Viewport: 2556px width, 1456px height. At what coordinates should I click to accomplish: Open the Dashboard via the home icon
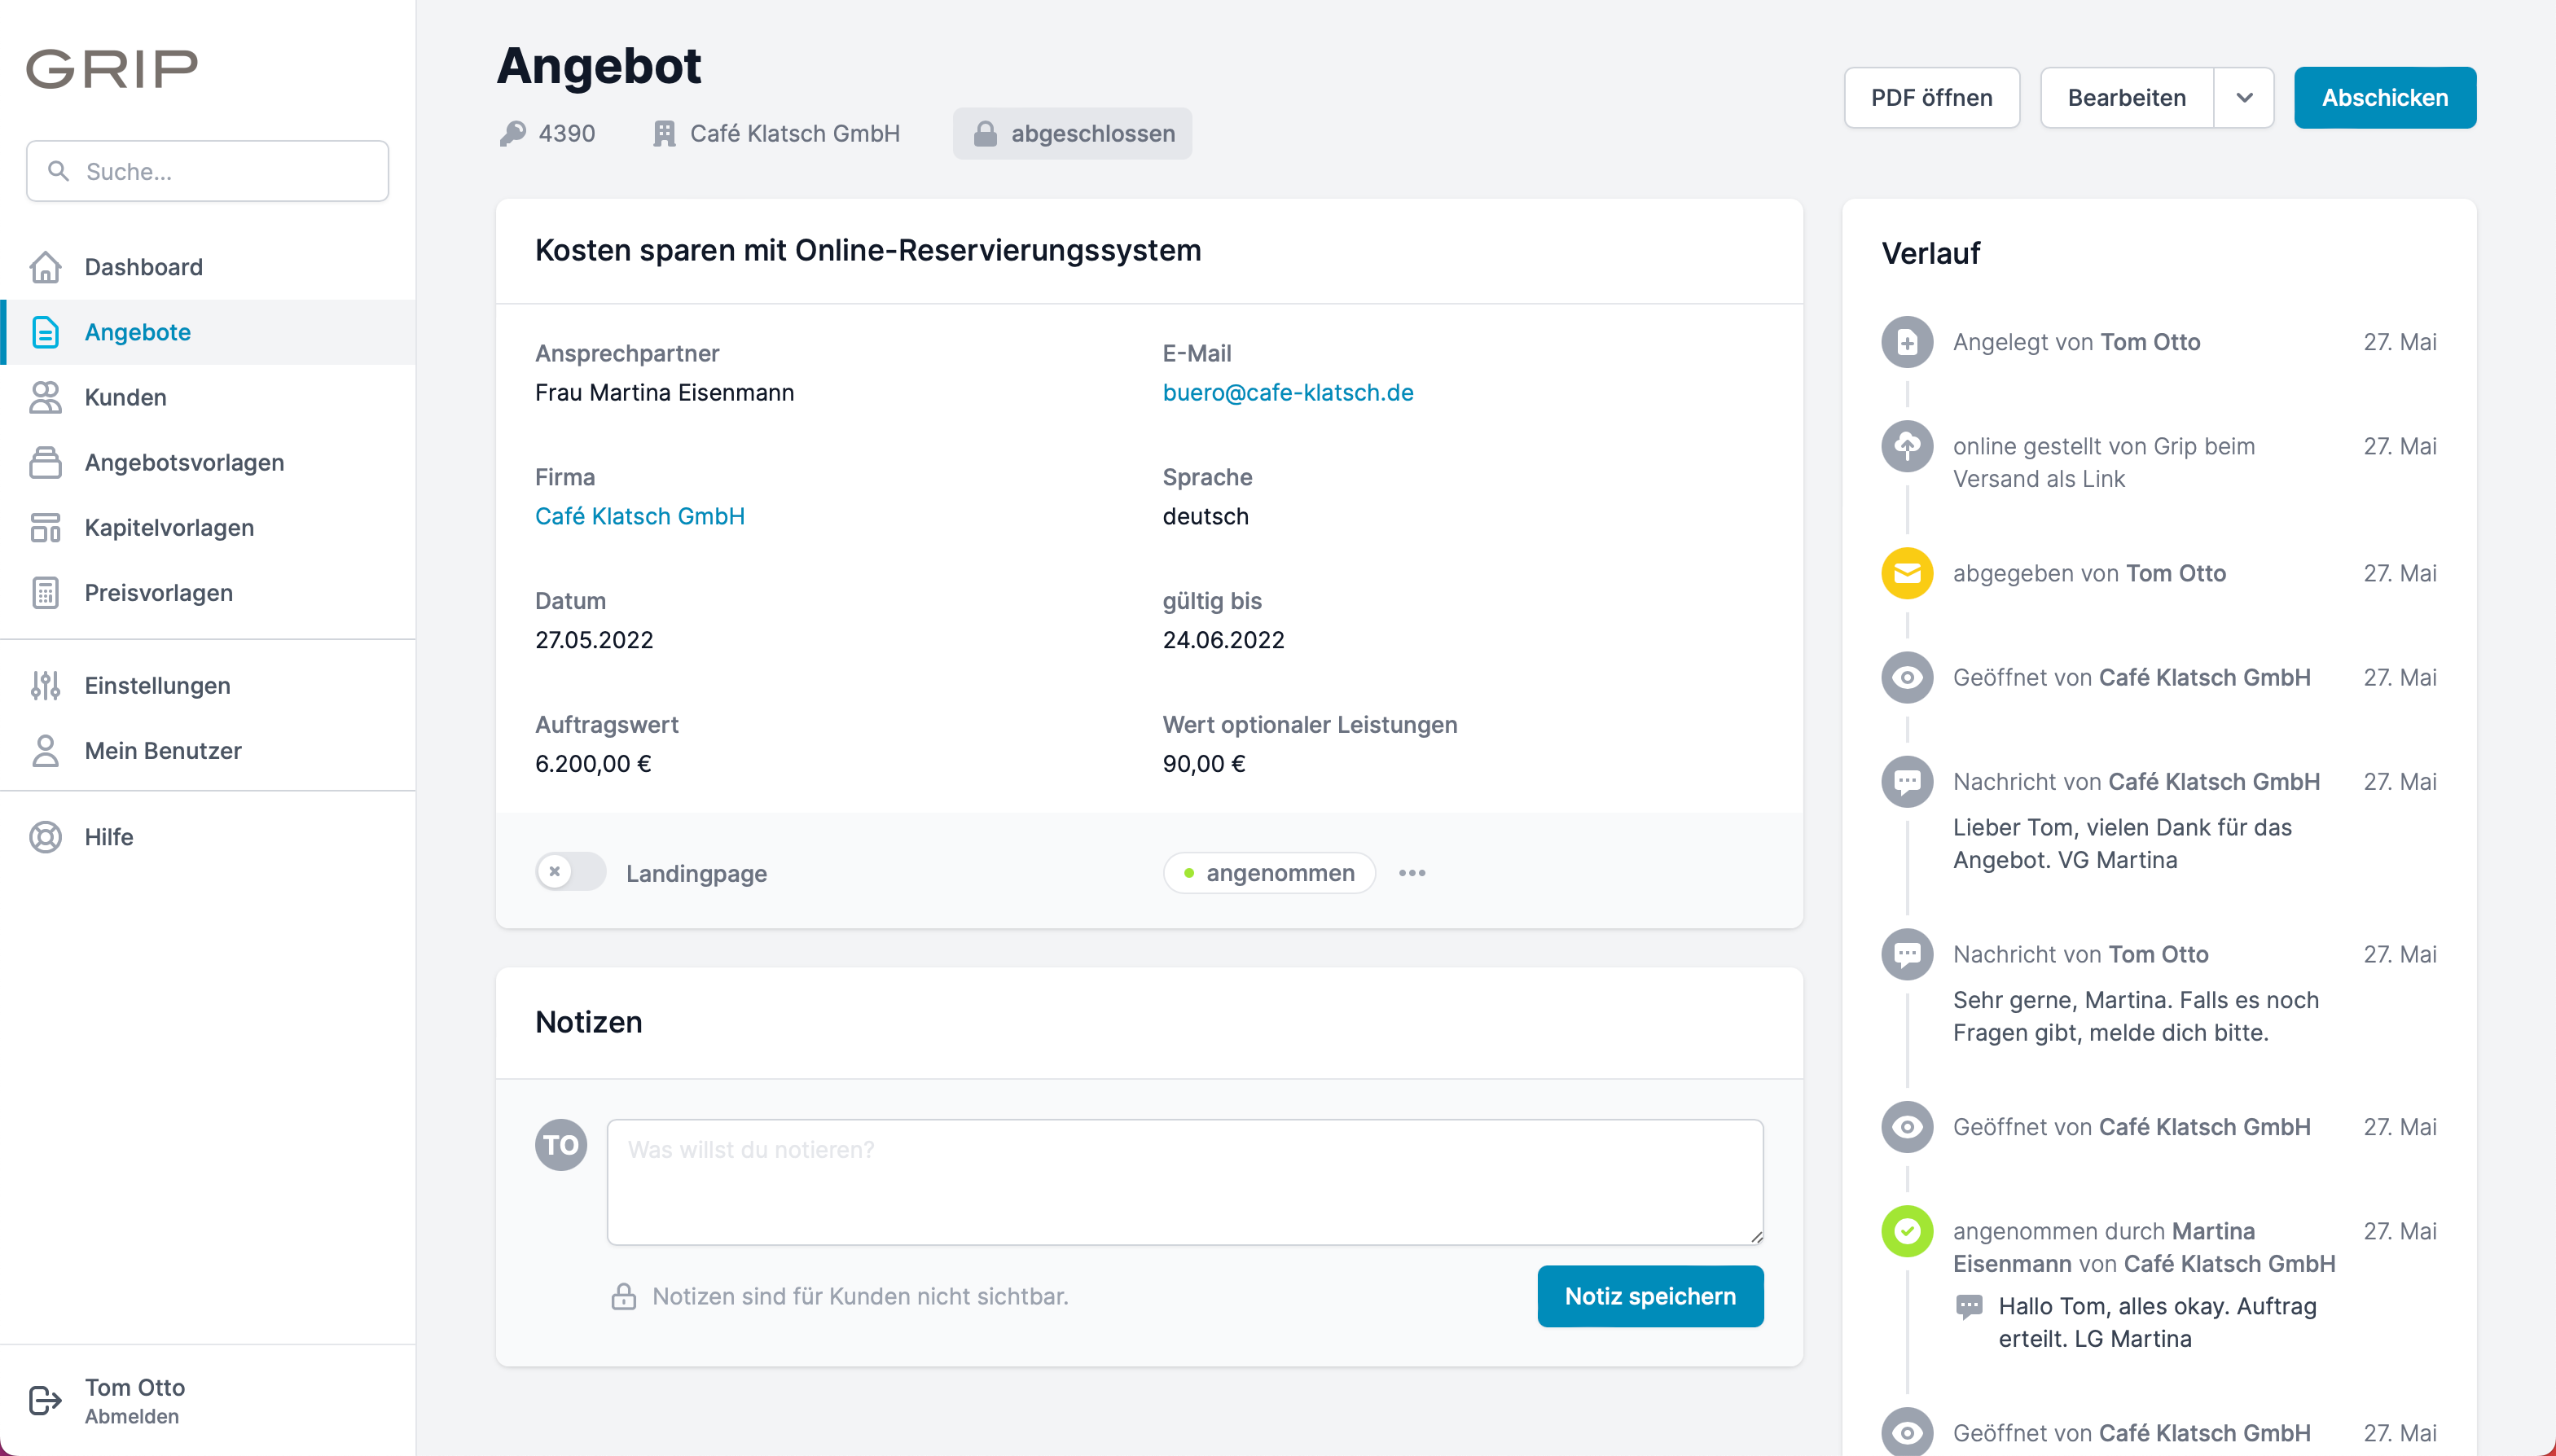(46, 267)
